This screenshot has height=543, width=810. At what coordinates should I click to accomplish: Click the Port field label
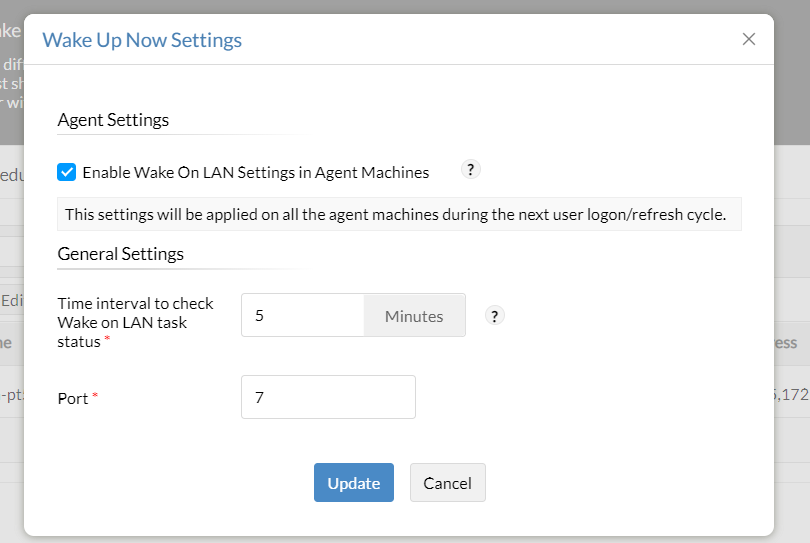coord(73,398)
